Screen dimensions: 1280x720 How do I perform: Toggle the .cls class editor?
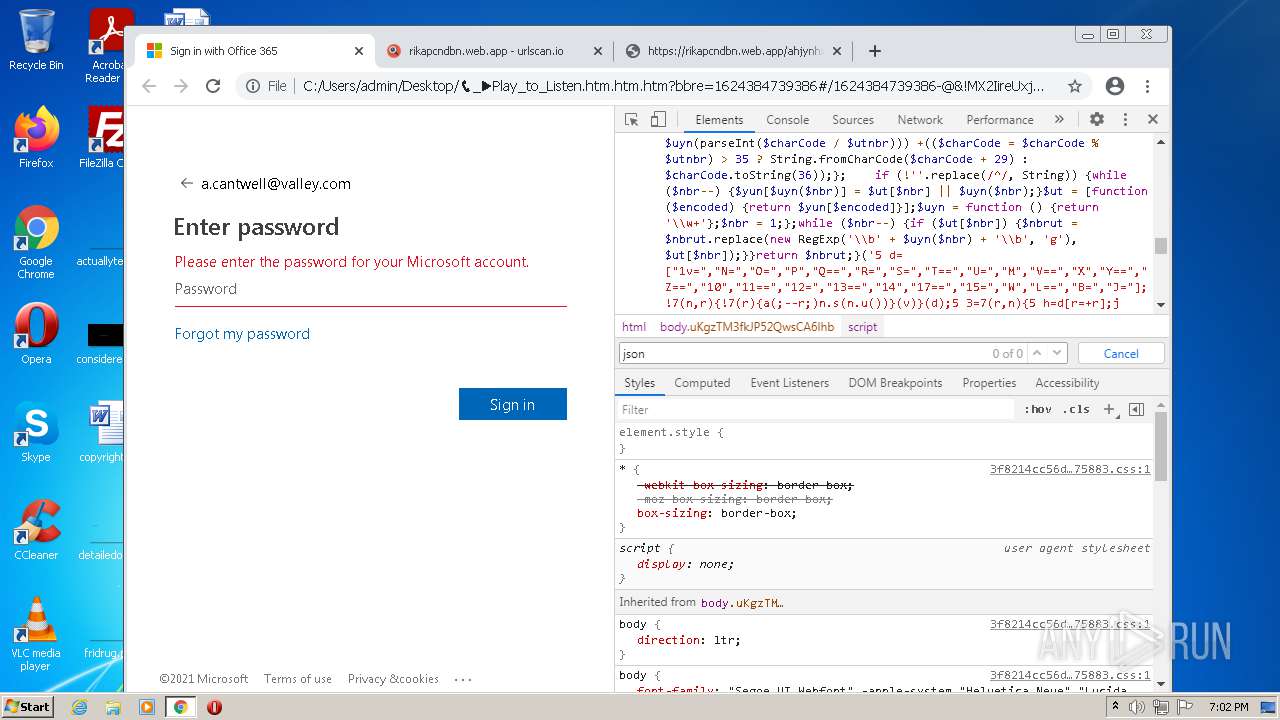pos(1077,409)
